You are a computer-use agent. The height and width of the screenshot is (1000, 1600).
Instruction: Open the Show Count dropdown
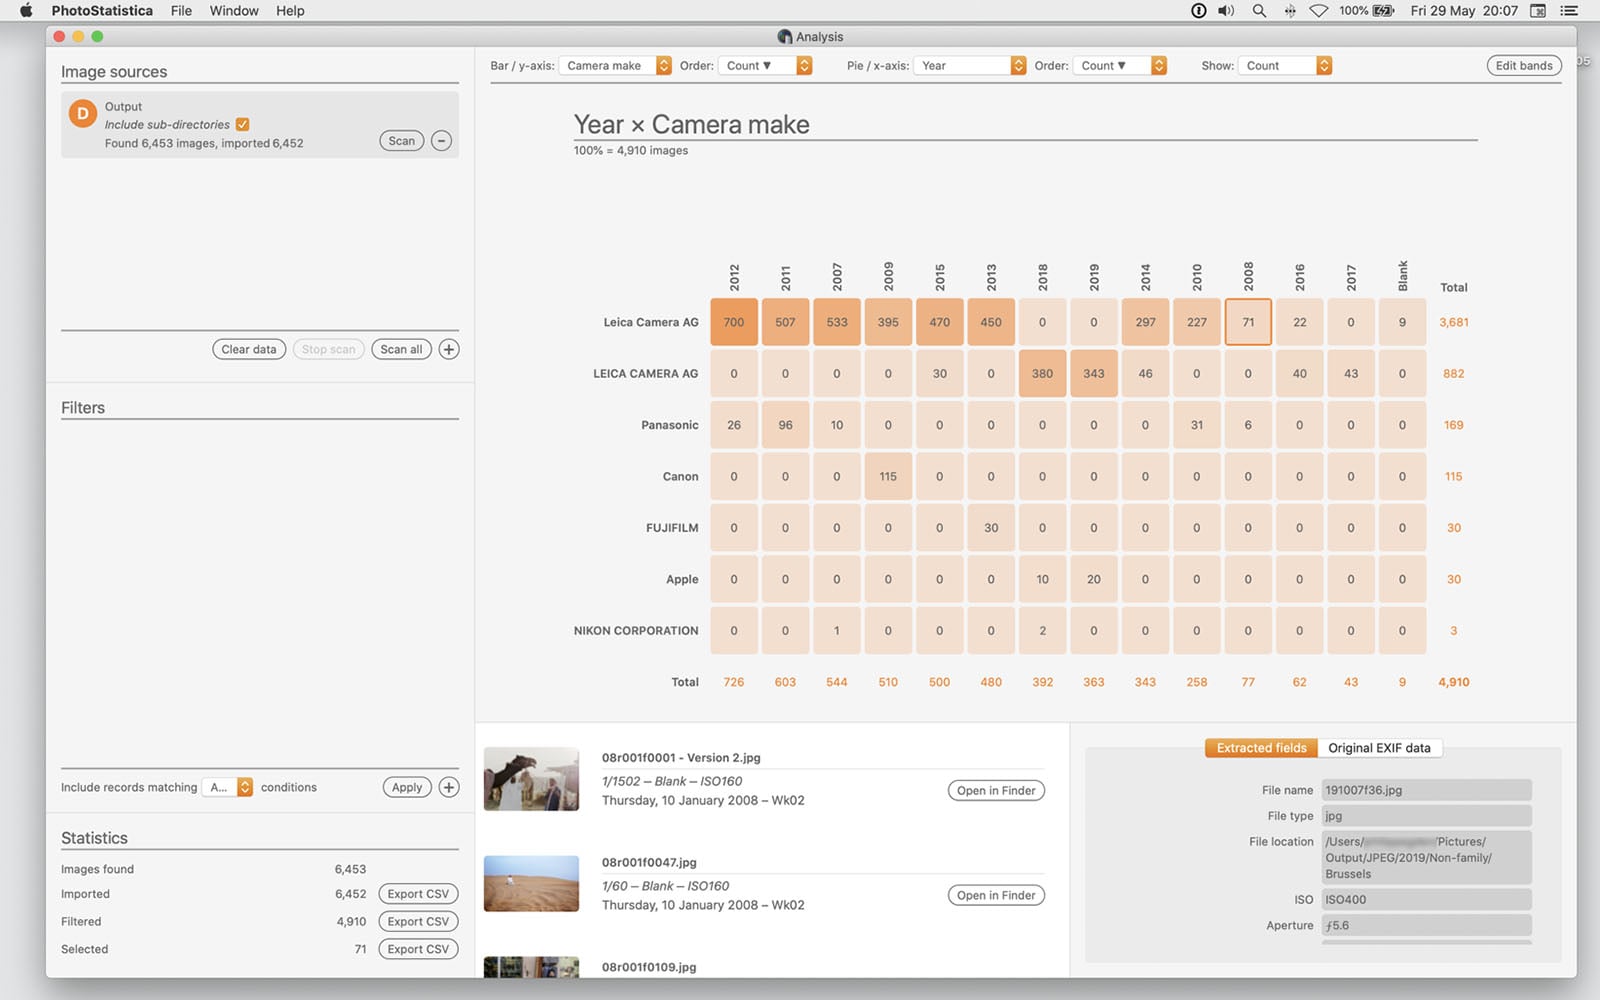click(1285, 66)
